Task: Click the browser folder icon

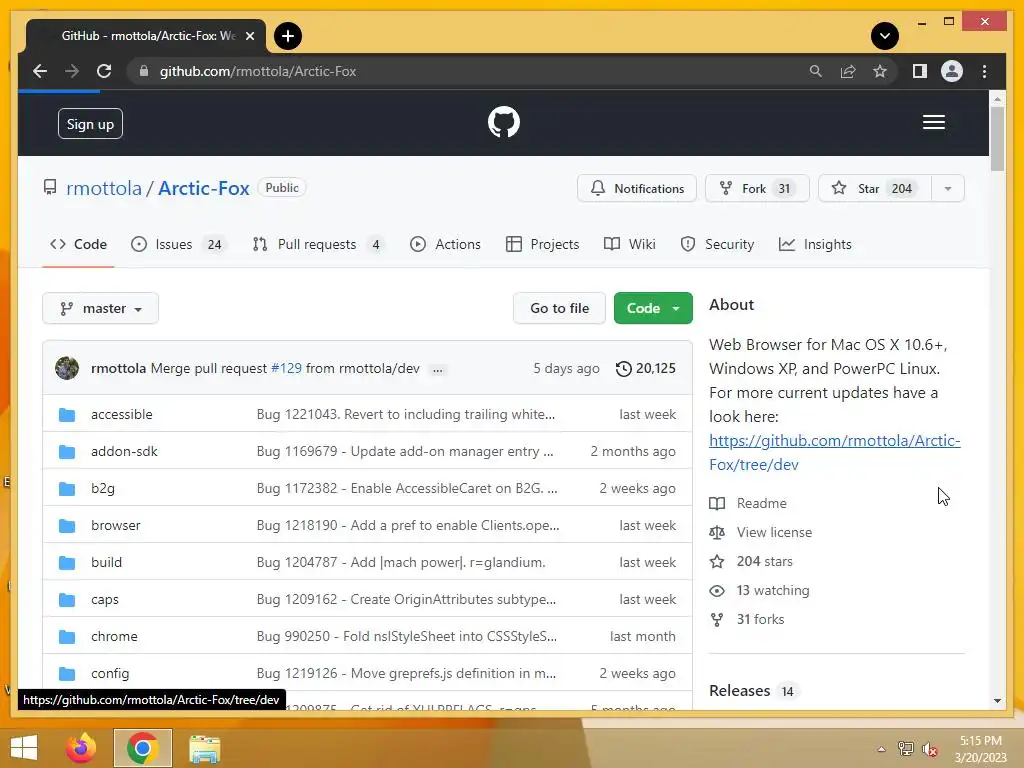Action: (67, 526)
